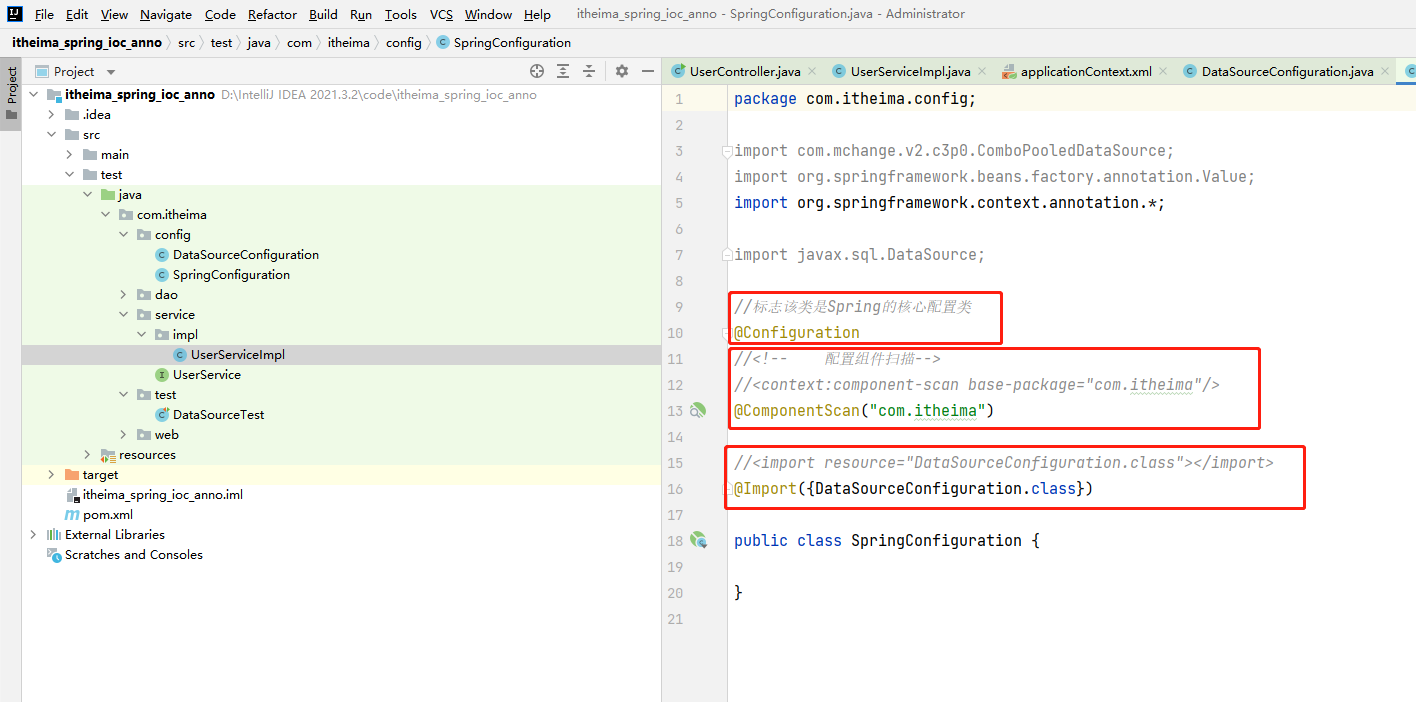Click gutter bean icon on line 13

click(x=698, y=410)
